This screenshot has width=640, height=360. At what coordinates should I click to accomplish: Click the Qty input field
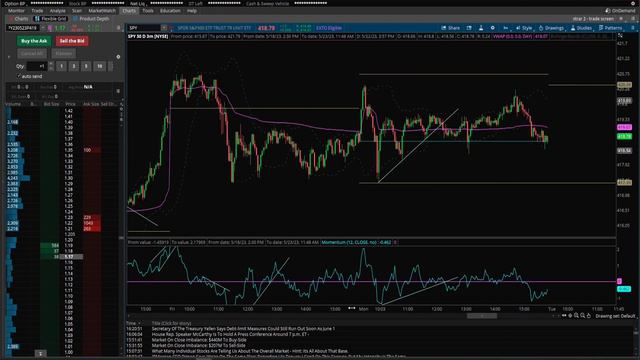[x=36, y=66]
